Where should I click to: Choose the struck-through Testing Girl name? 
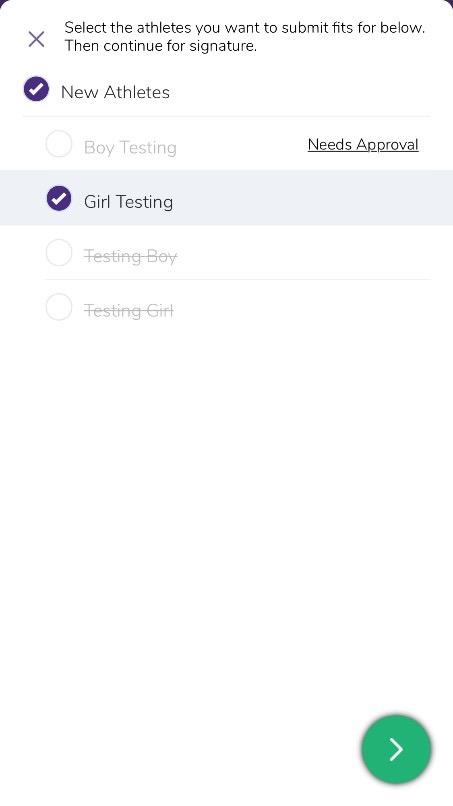click(129, 310)
